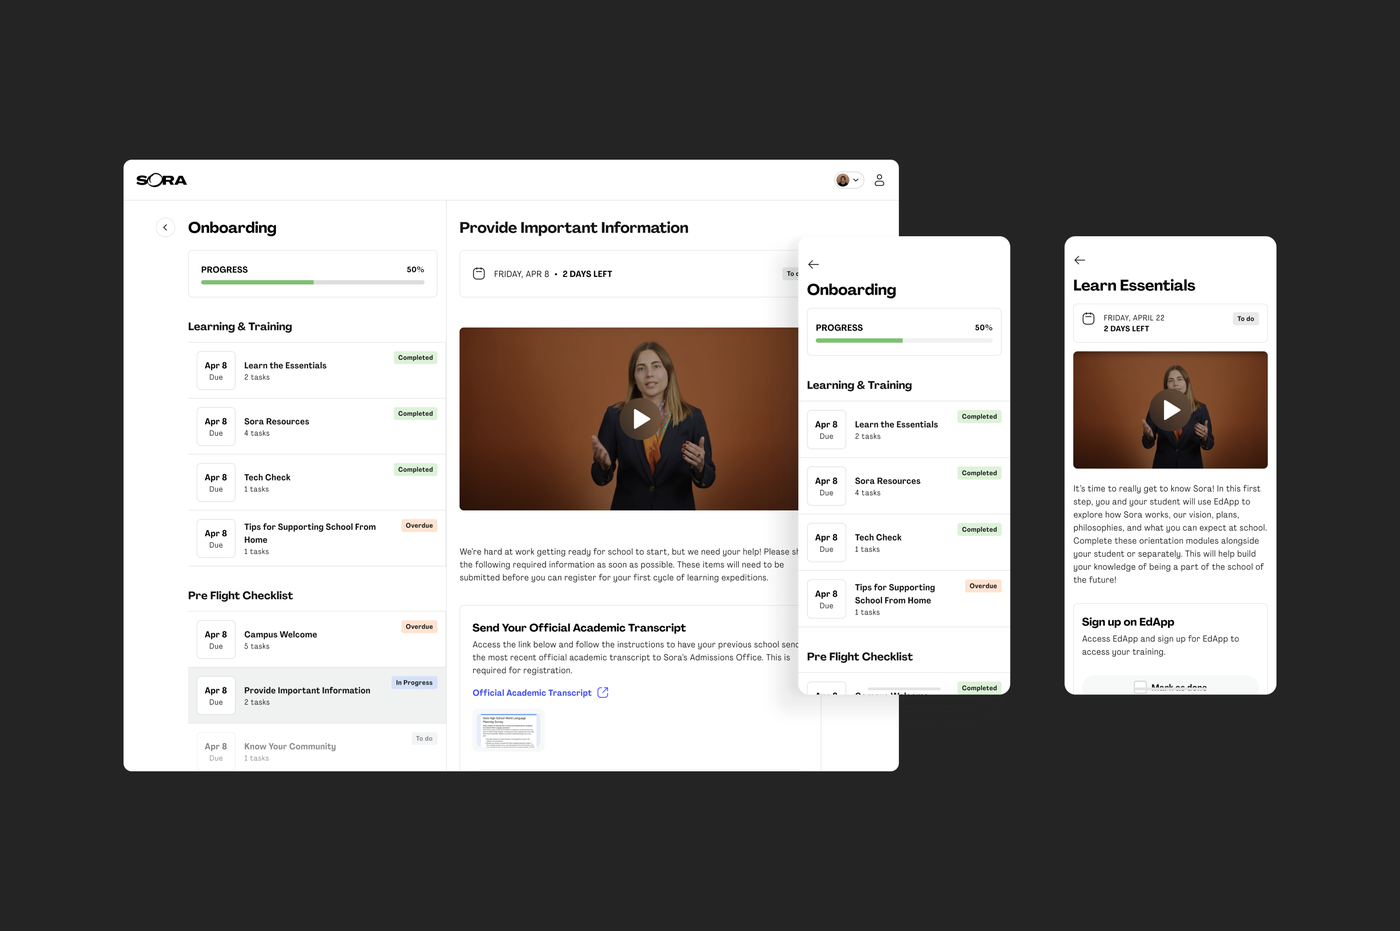Click the back arrow in the Learn Essentials panel
This screenshot has width=1400, height=931.
coord(1079,260)
